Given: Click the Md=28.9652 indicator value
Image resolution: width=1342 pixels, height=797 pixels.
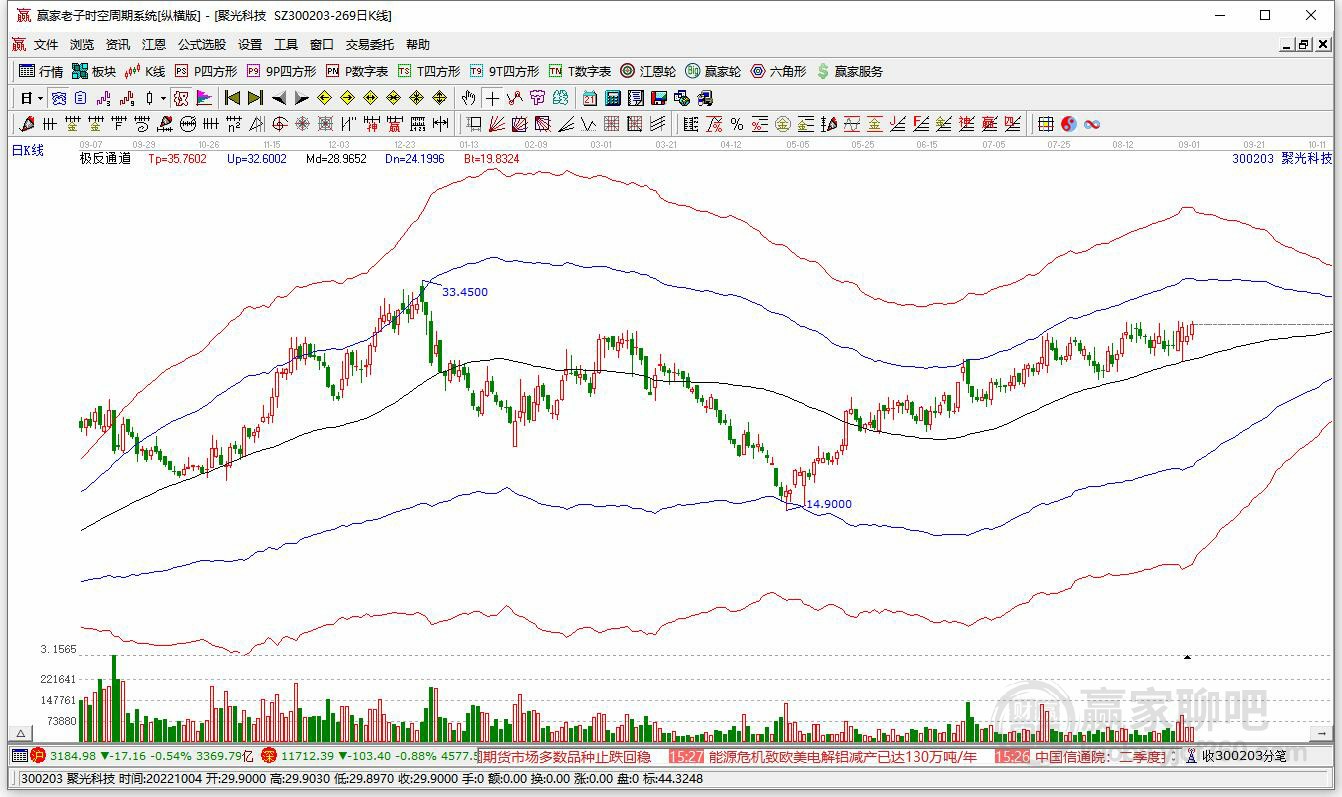Looking at the screenshot, I should pyautogui.click(x=336, y=158).
